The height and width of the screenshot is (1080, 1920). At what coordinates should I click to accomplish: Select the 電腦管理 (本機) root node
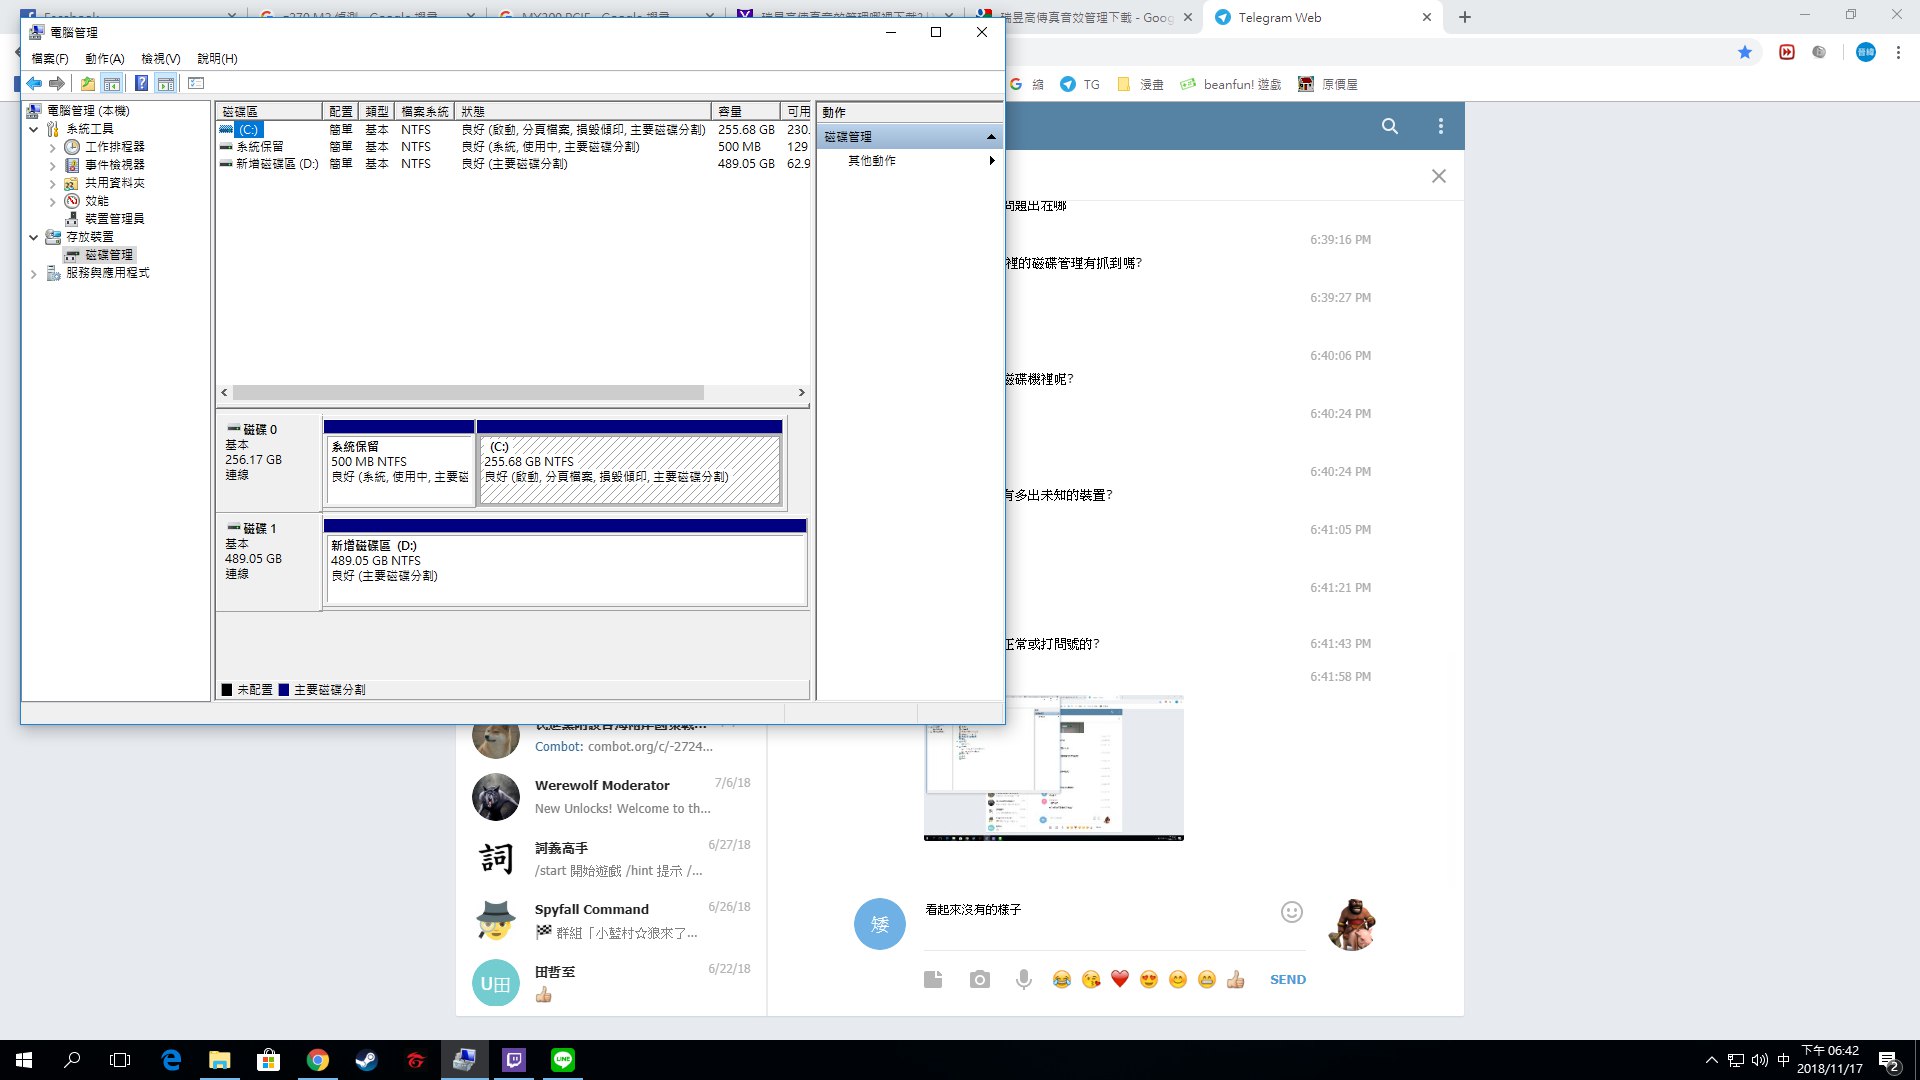point(88,111)
